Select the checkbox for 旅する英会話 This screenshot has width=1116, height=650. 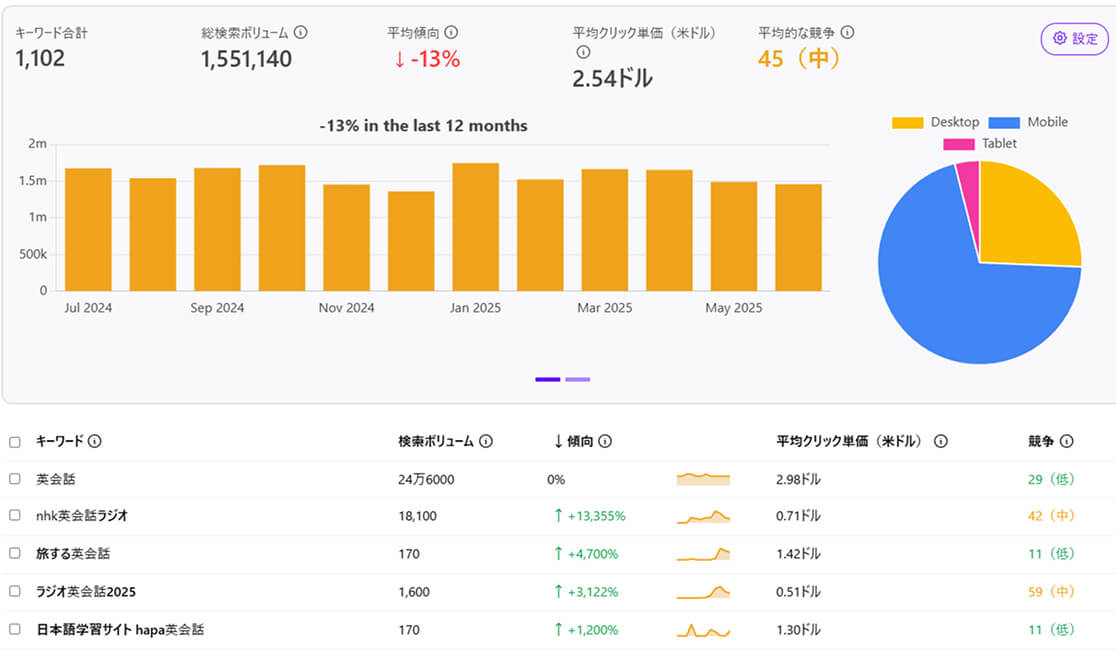(x=15, y=553)
